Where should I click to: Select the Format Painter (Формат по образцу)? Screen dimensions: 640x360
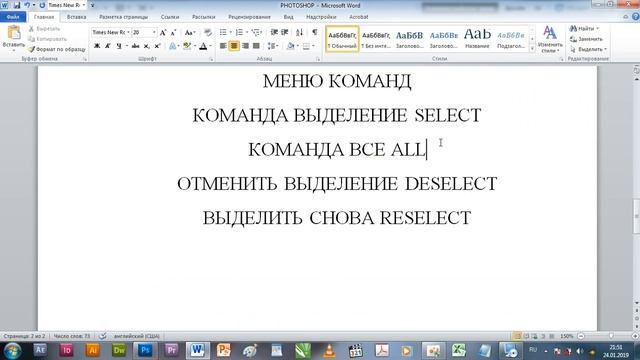(57, 49)
